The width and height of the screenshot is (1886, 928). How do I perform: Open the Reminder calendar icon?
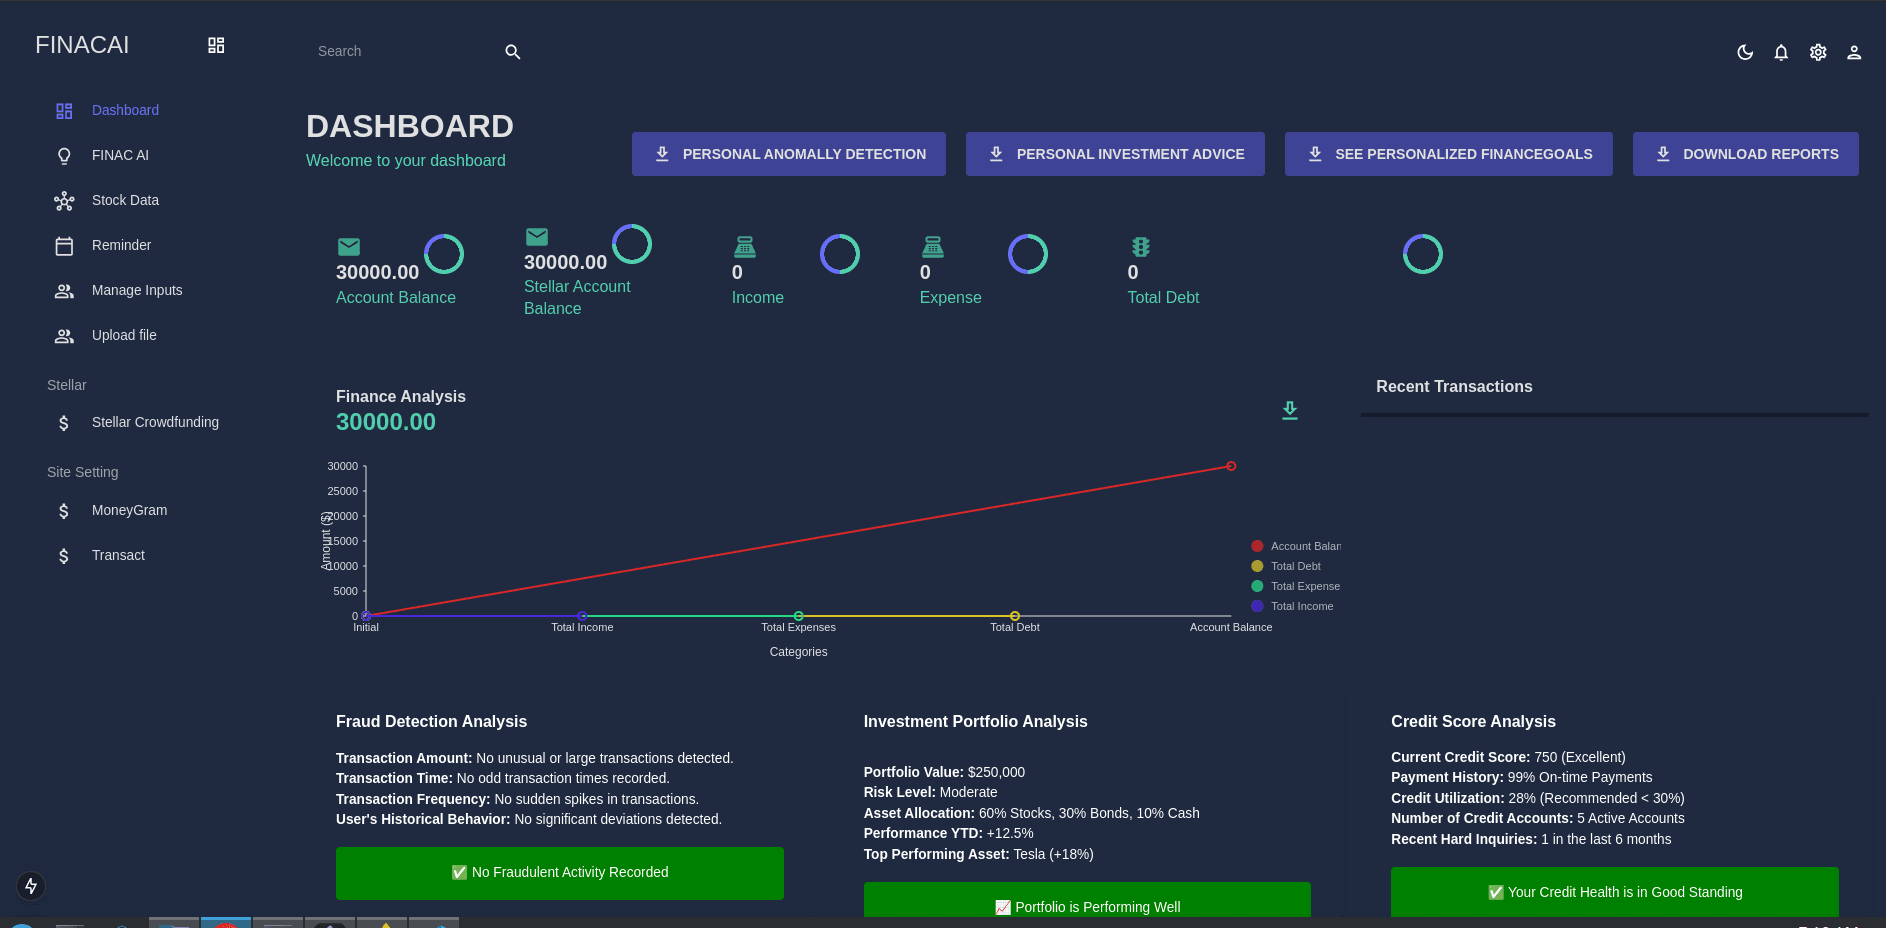coord(64,245)
